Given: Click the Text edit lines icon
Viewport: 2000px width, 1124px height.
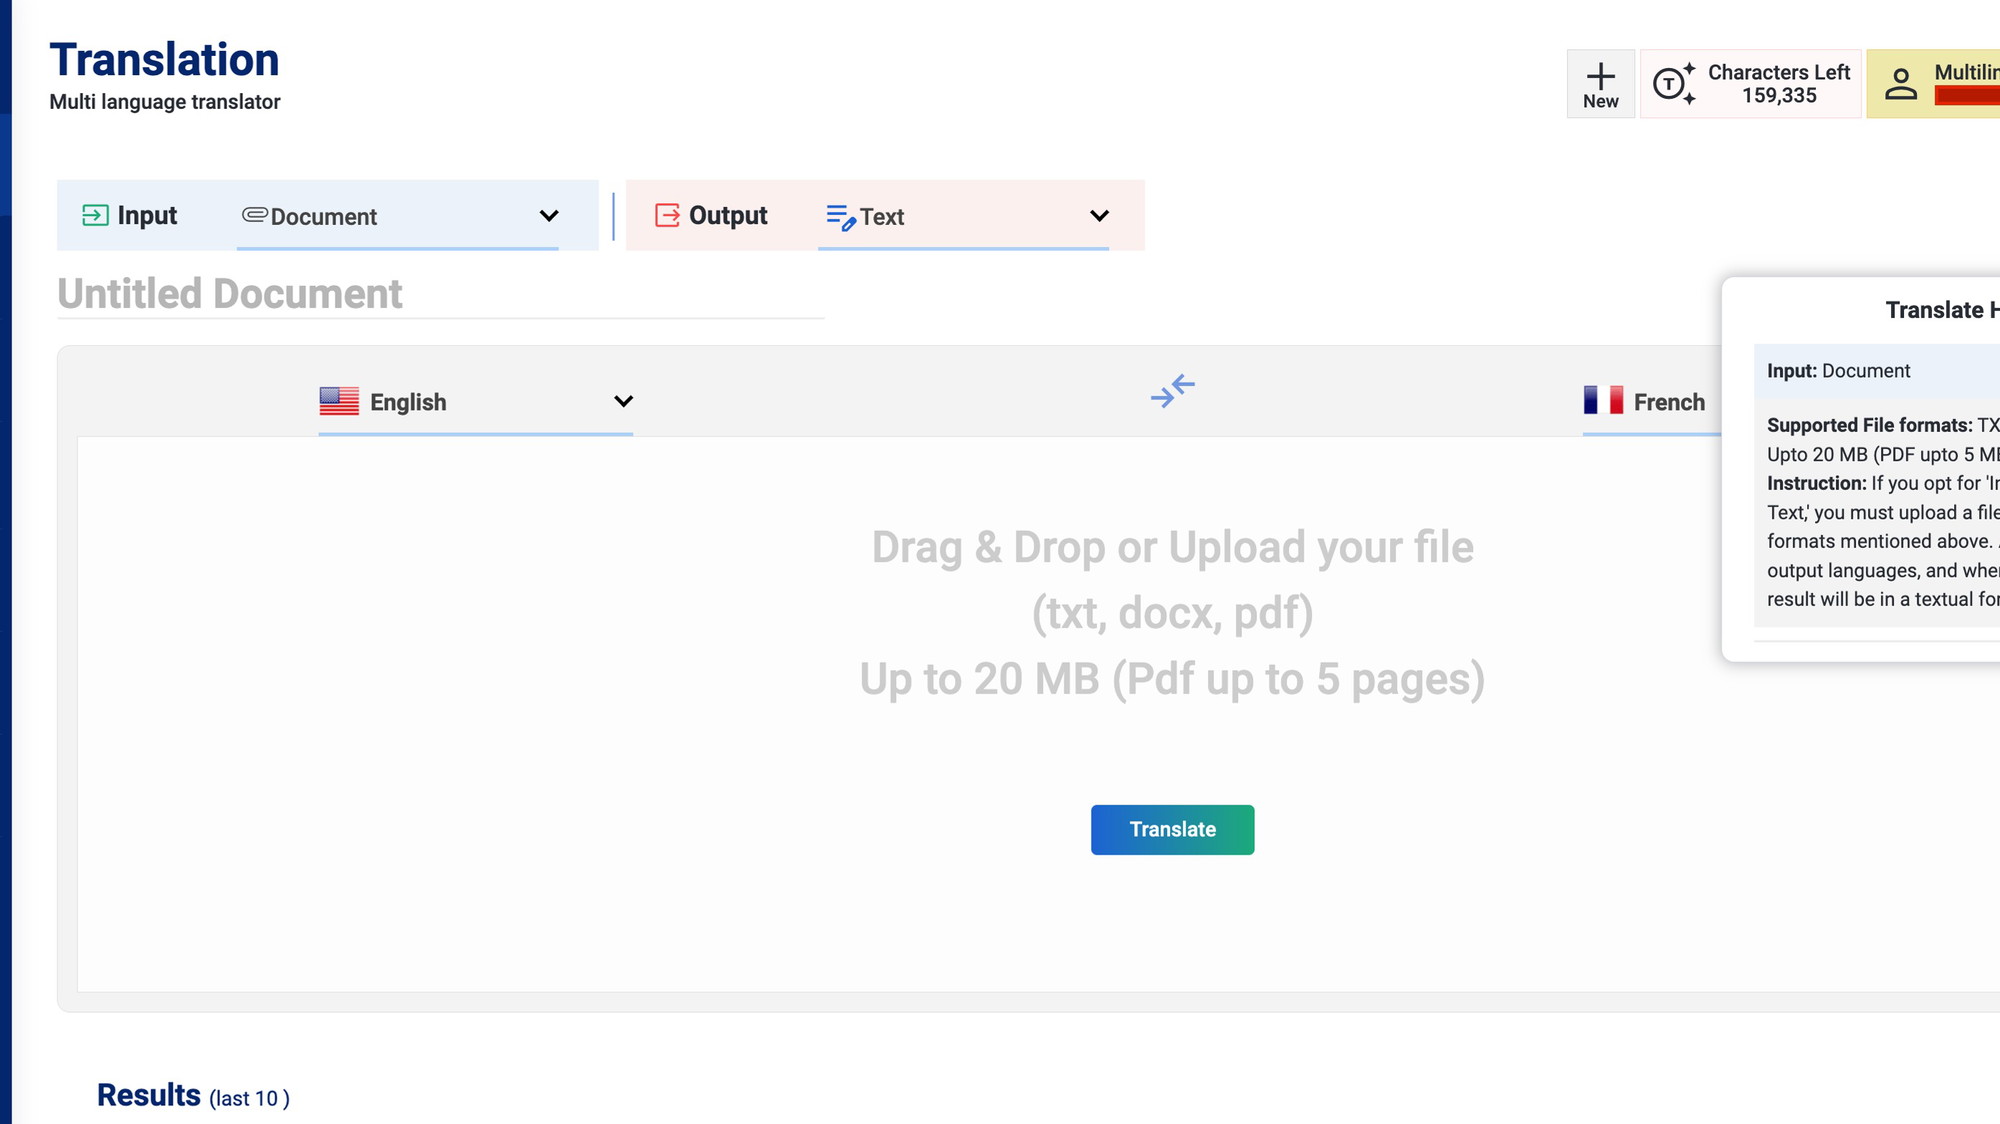Looking at the screenshot, I should pos(840,216).
